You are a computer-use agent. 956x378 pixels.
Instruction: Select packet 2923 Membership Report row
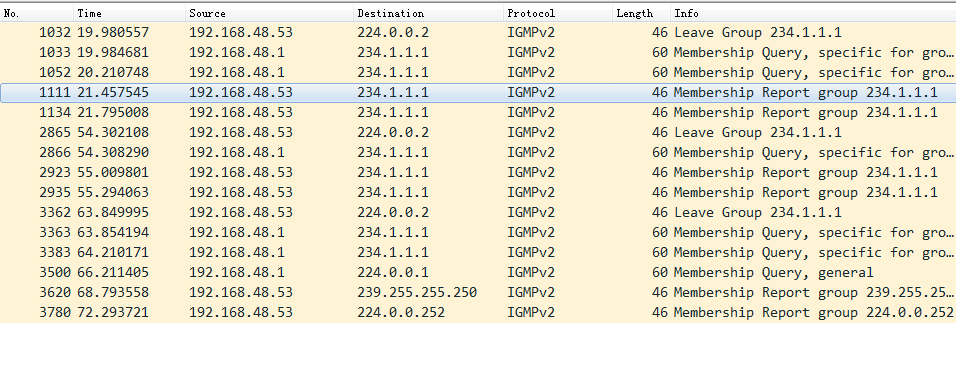[x=478, y=173]
